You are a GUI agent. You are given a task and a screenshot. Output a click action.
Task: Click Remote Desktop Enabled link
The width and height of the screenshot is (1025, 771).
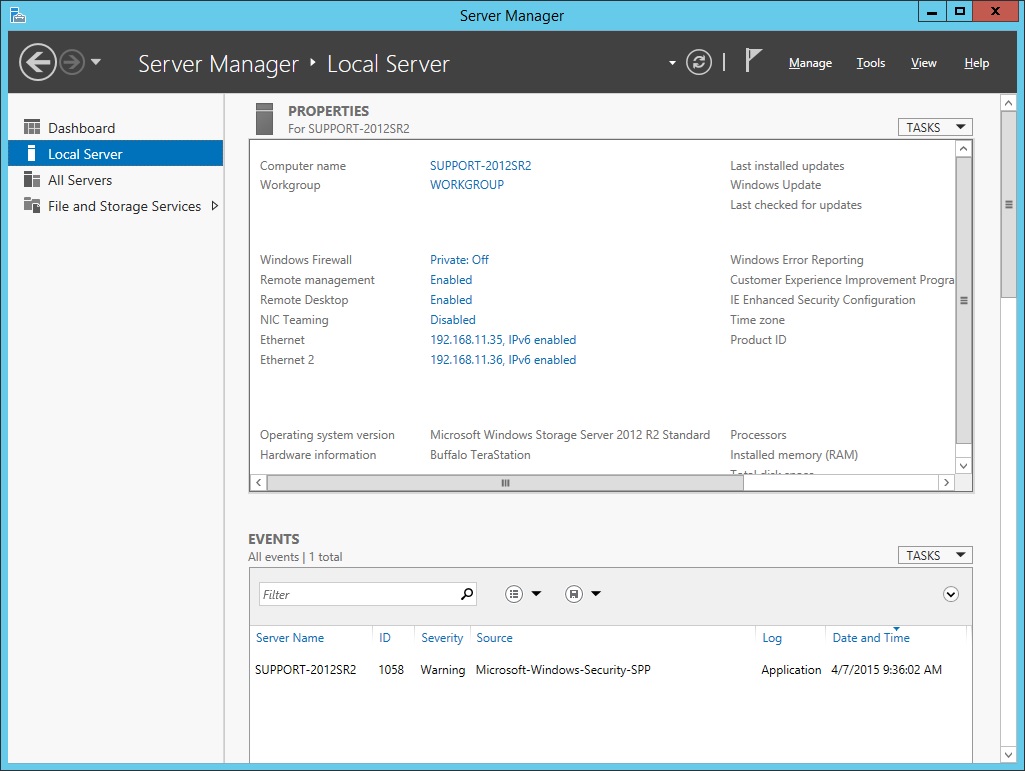[x=451, y=300]
